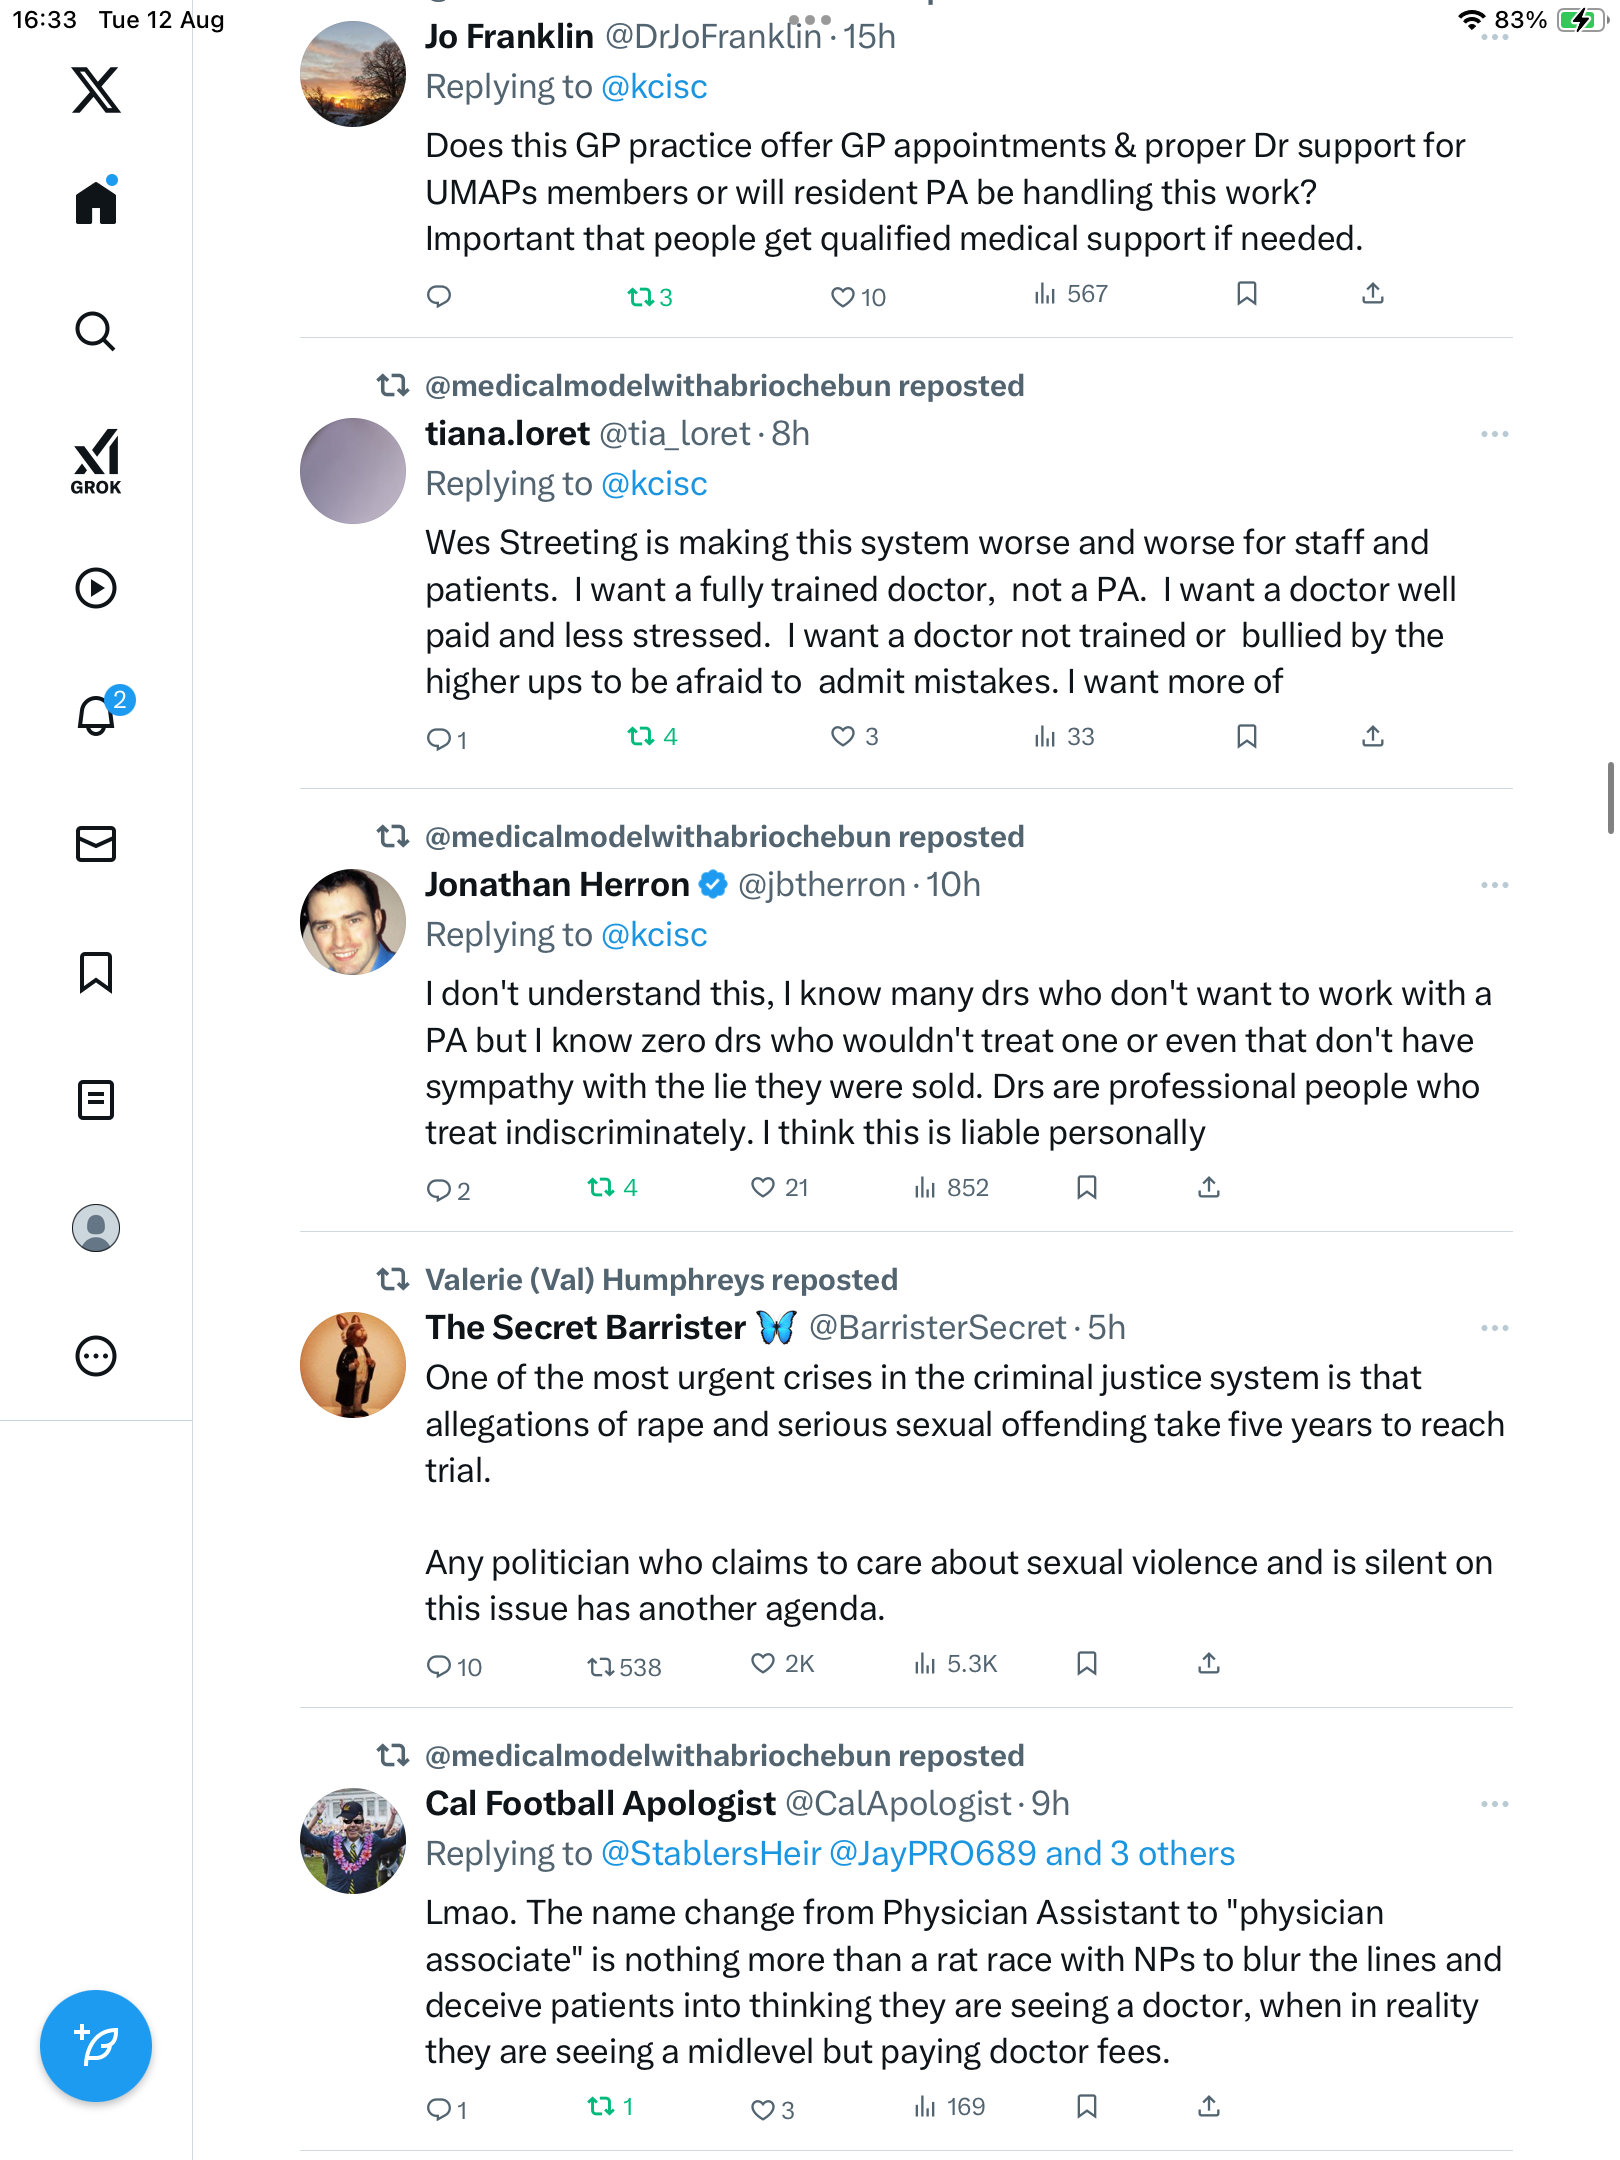This screenshot has height=2160, width=1620.
Task: Open notifications bell with 2 badge
Action: click(97, 714)
